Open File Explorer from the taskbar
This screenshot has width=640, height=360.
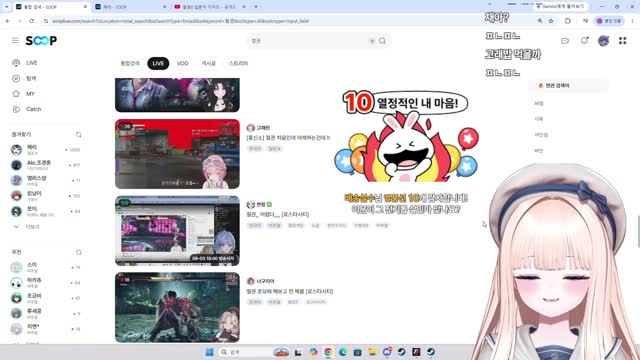[372, 352]
